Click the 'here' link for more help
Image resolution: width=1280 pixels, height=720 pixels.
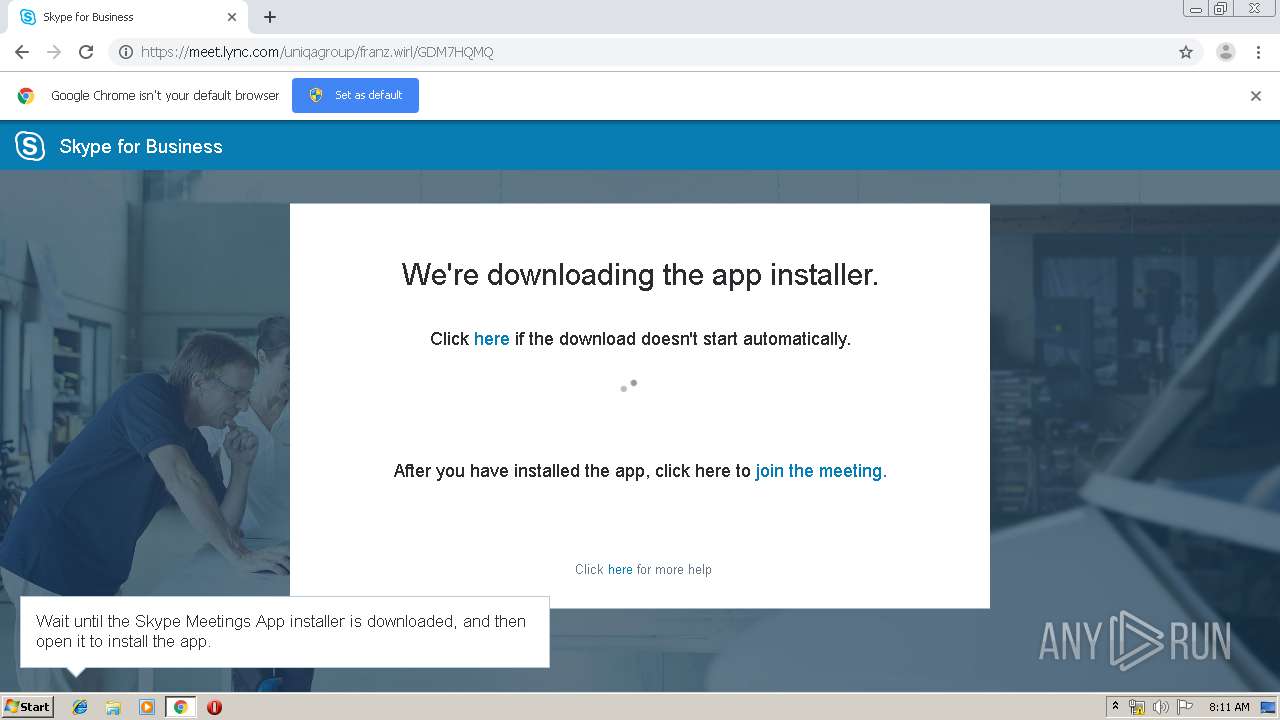point(620,570)
